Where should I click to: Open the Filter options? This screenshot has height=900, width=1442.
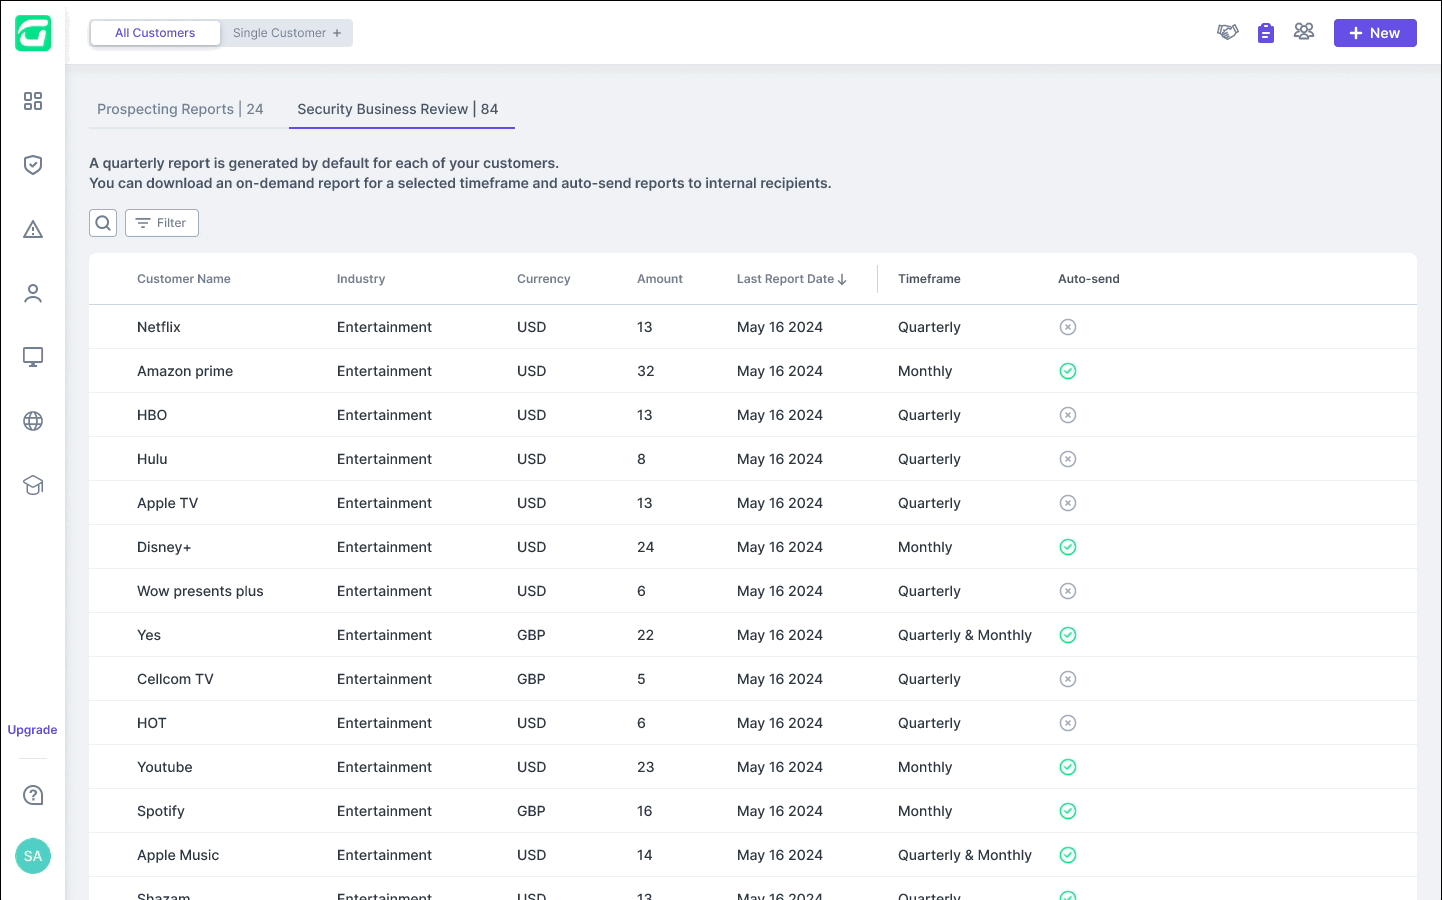[x=162, y=223]
